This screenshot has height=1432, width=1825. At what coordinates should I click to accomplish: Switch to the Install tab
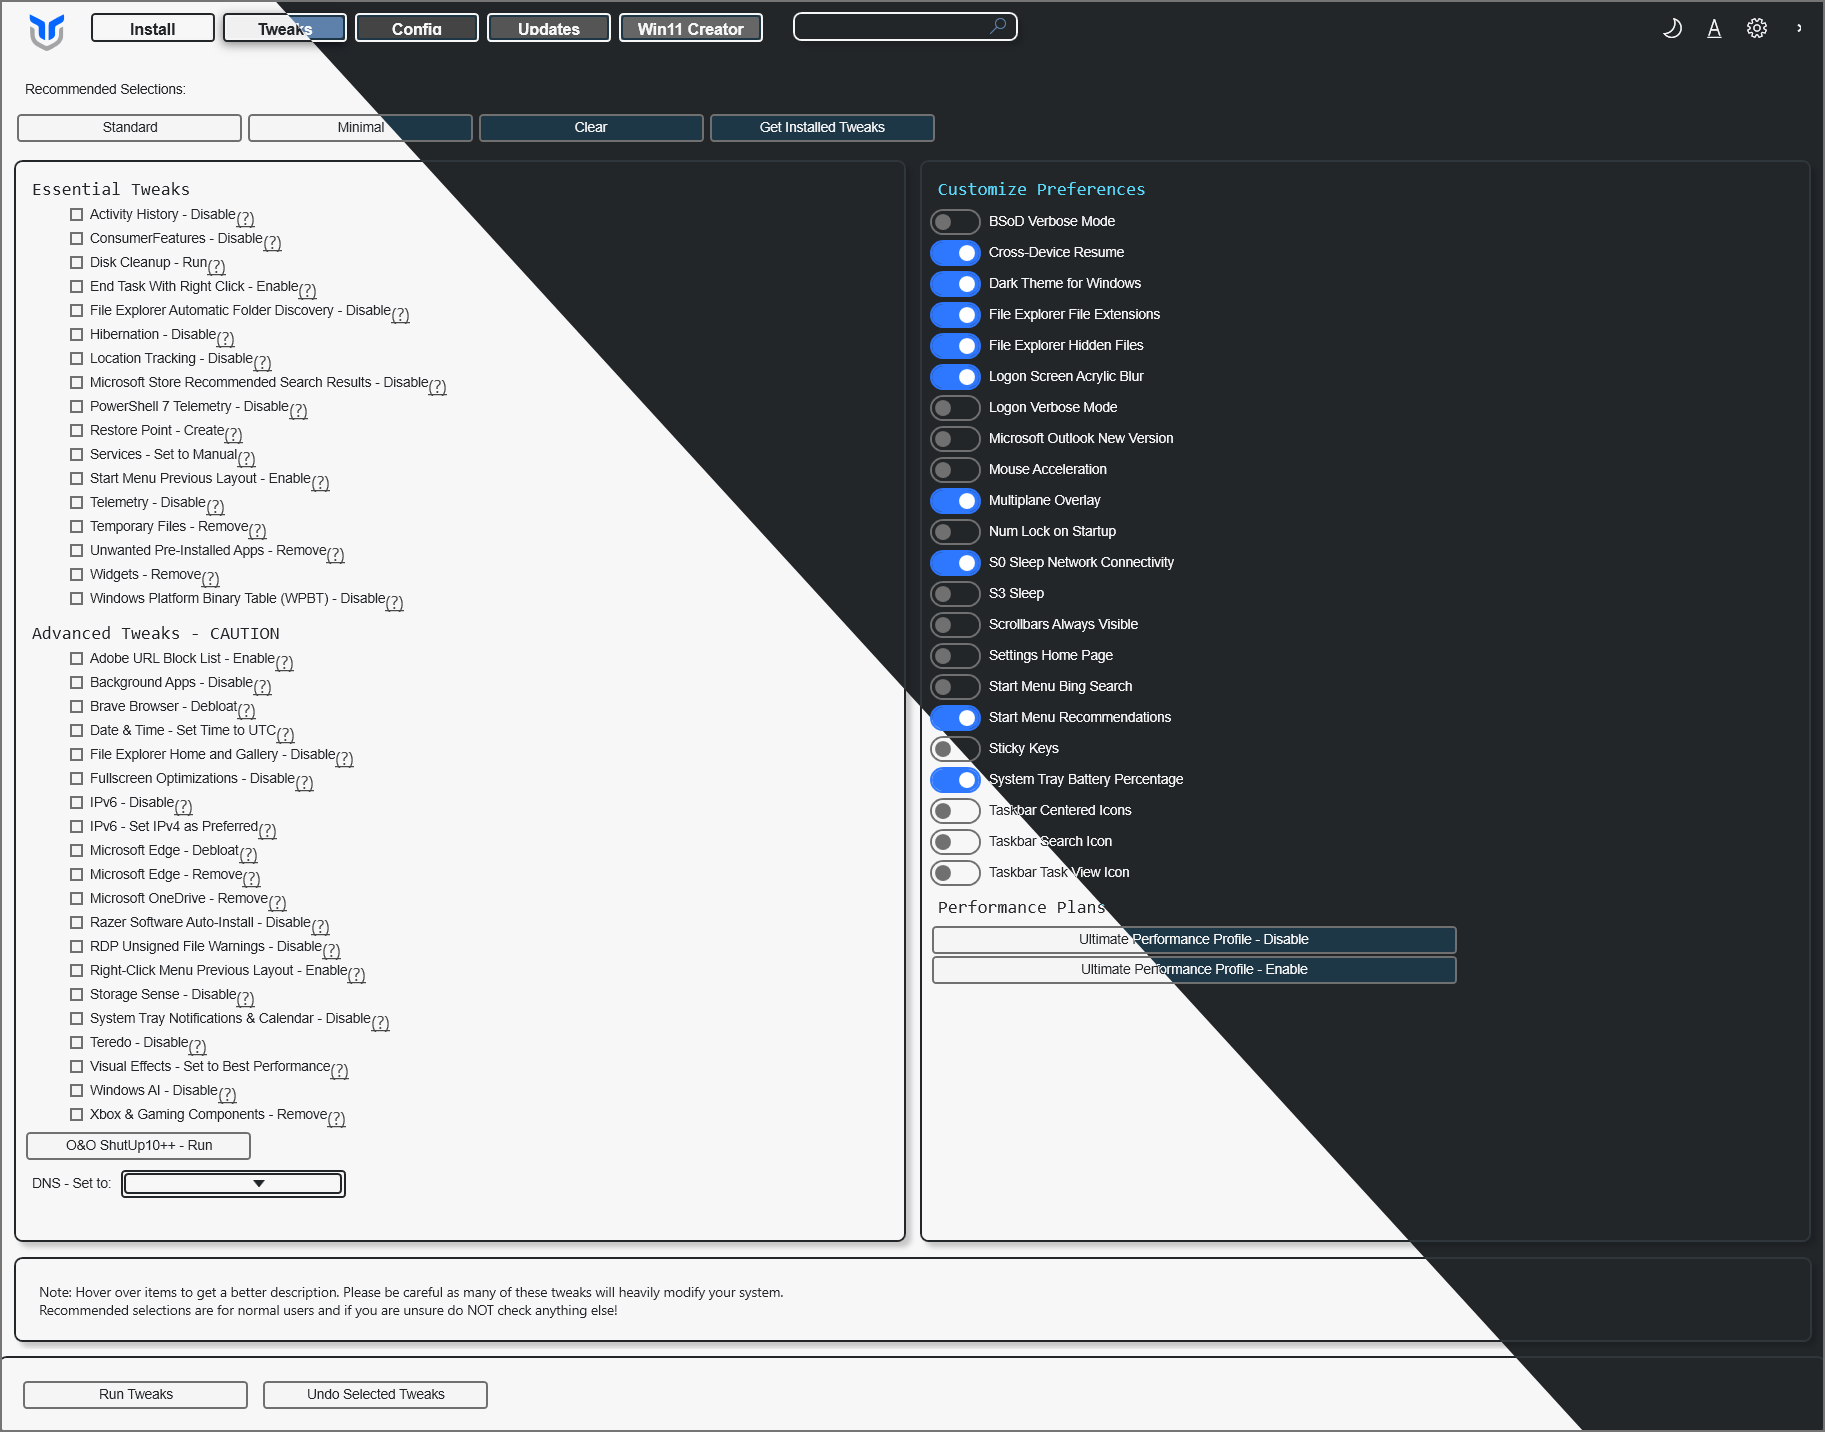pyautogui.click(x=152, y=28)
